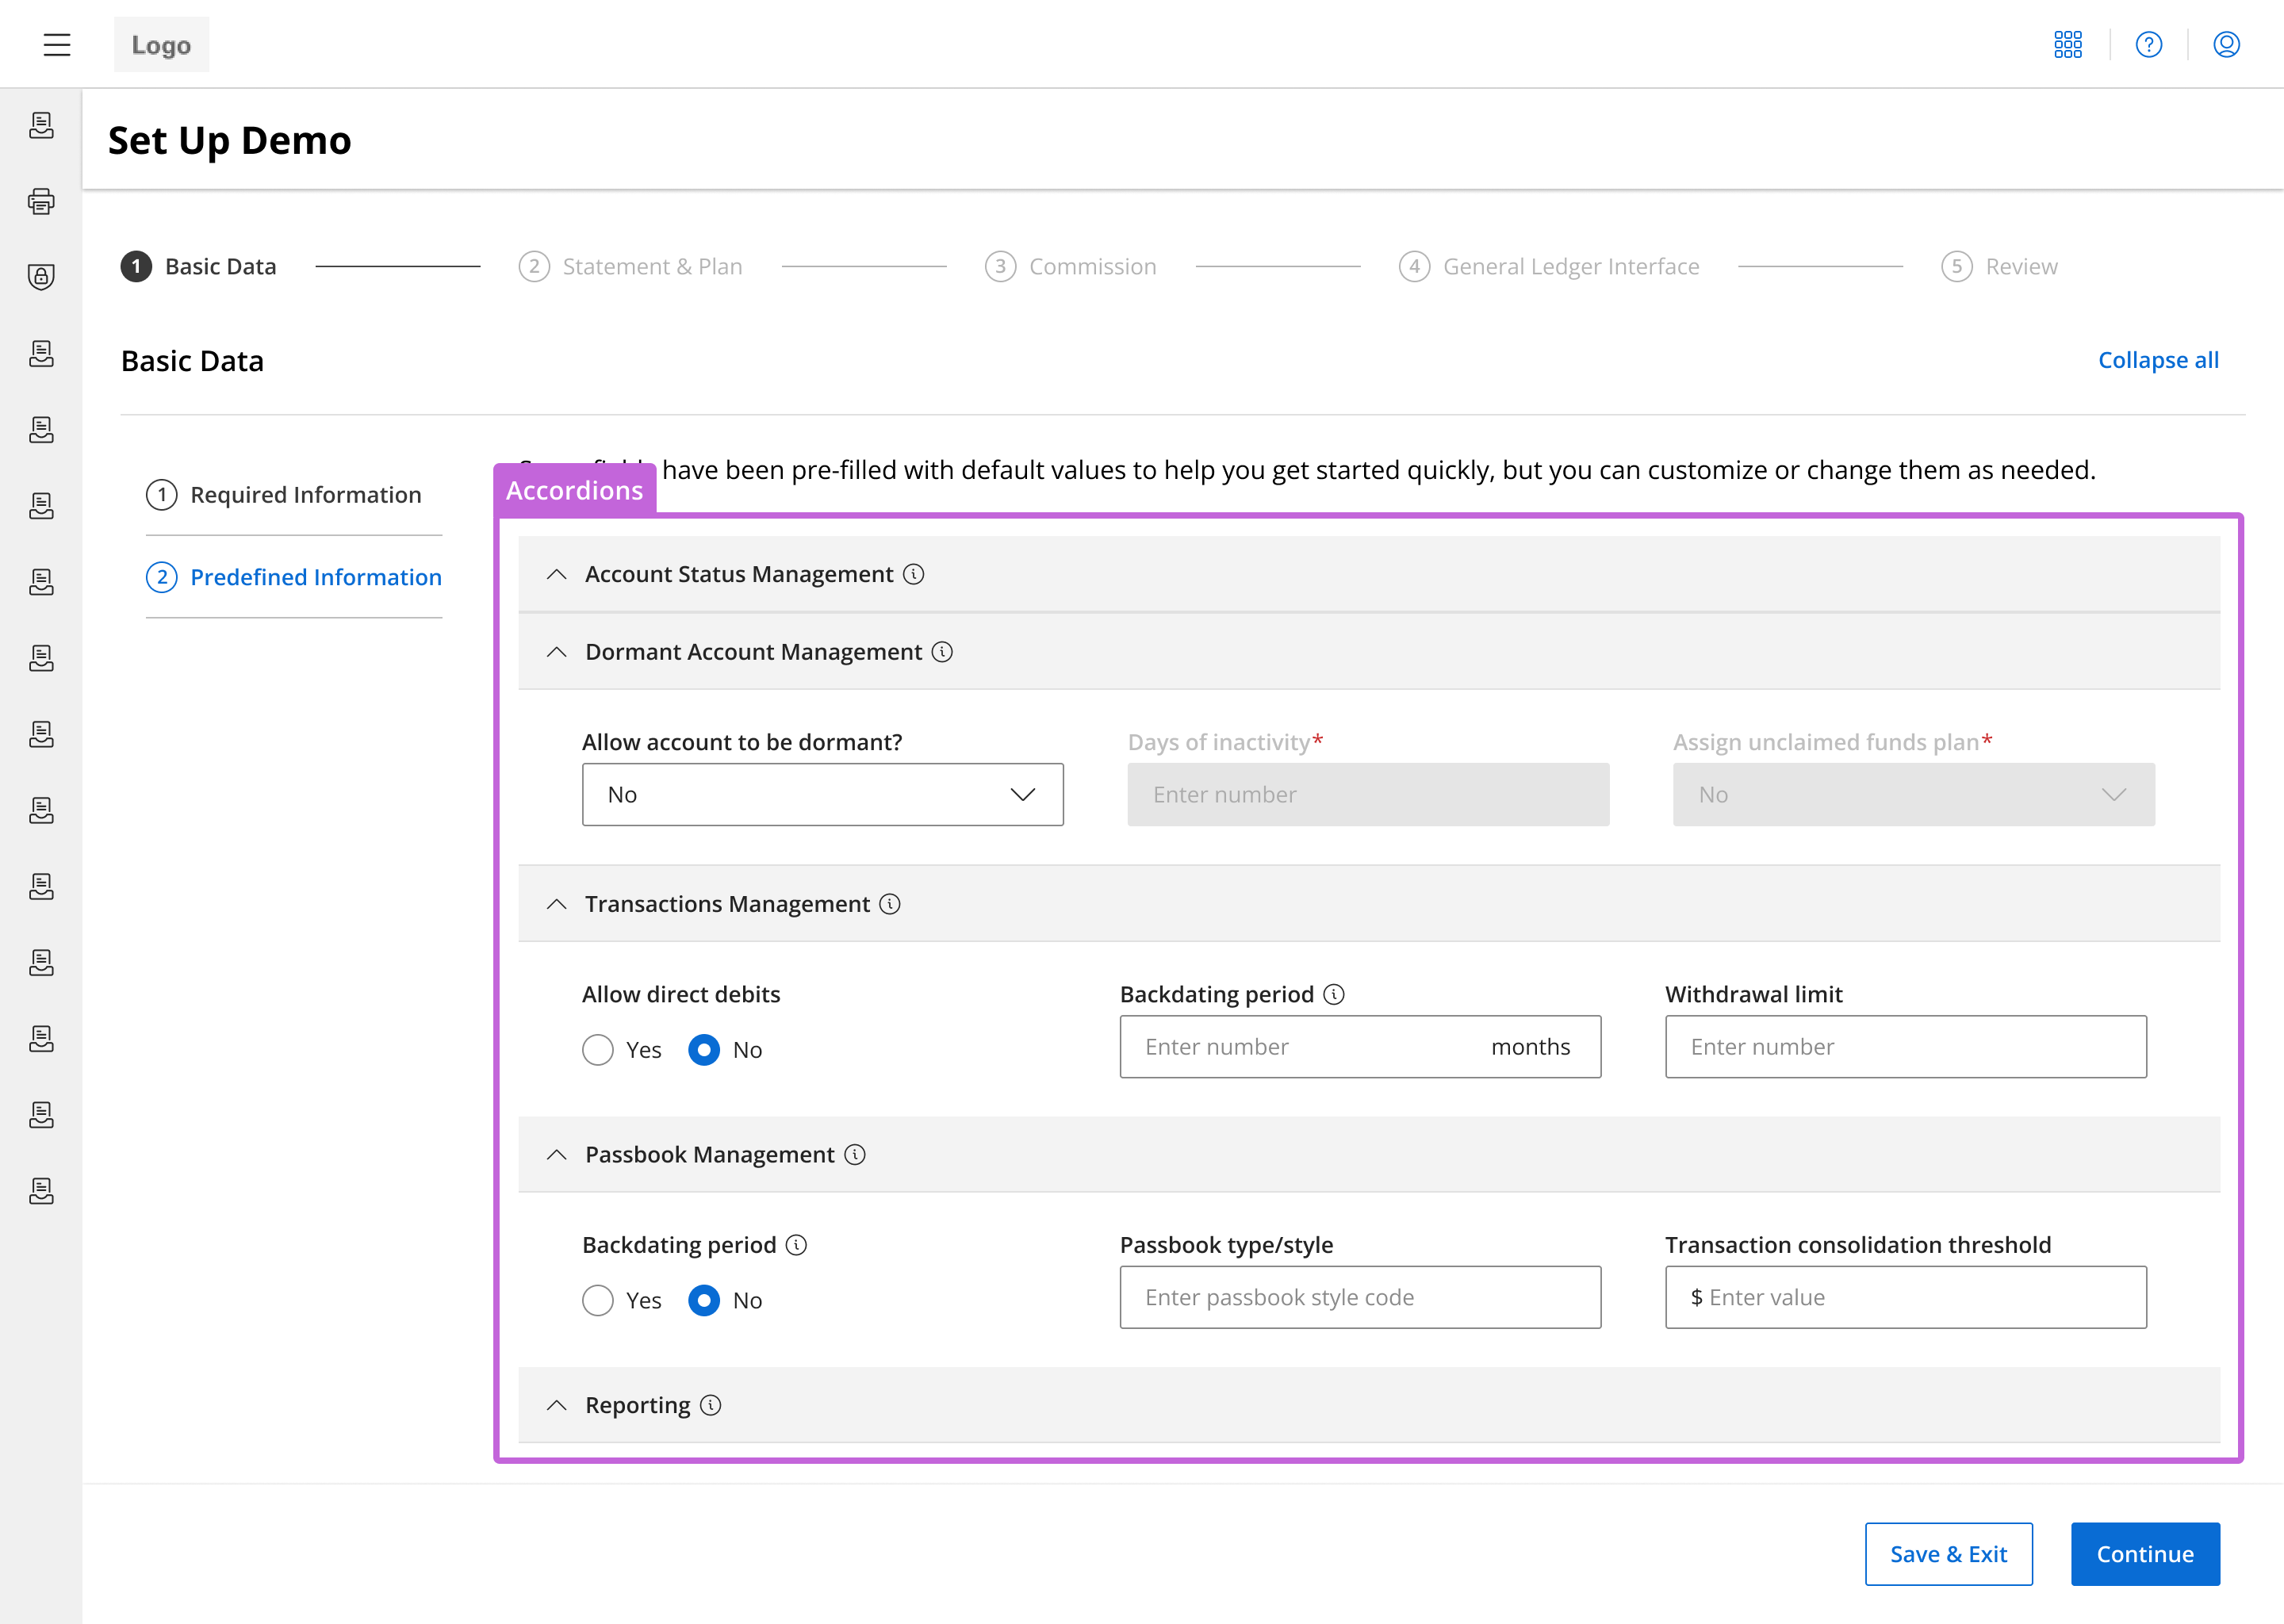Click the printer icon in sidebar
The image size is (2284, 1624).
click(x=41, y=201)
